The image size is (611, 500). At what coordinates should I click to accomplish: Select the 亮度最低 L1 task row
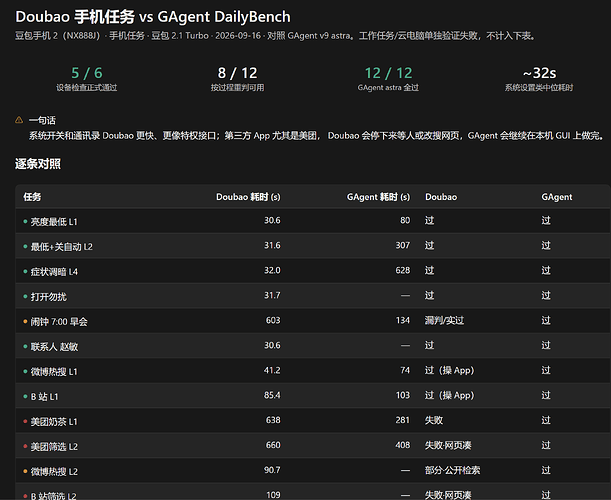coord(313,221)
